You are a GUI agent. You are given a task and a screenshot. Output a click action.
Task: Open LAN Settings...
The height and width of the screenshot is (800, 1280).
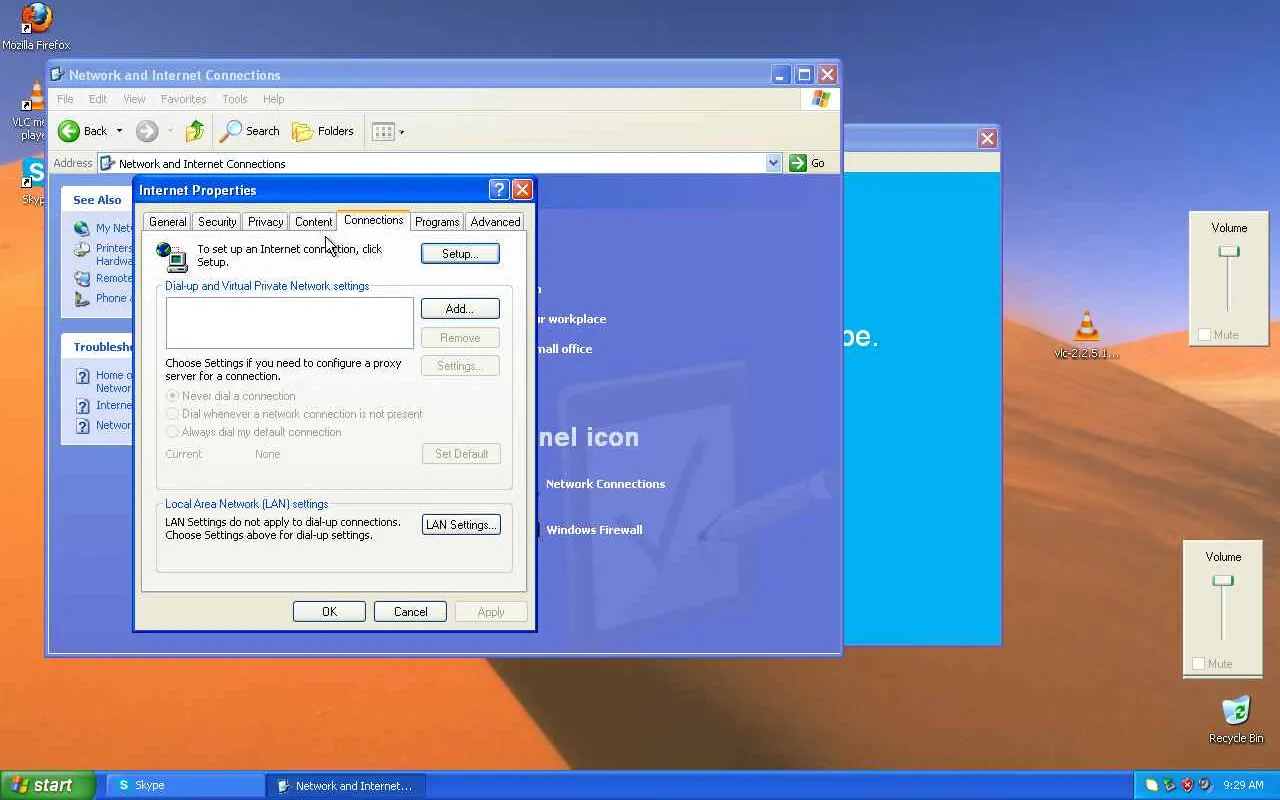[x=461, y=525]
